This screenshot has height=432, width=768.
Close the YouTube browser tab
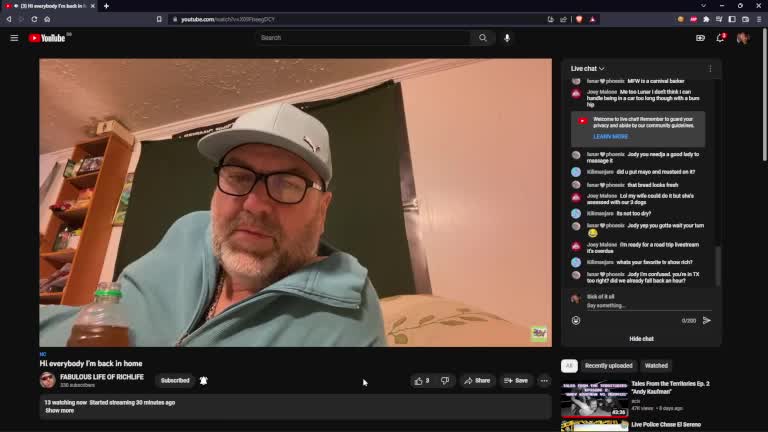click(x=93, y=6)
